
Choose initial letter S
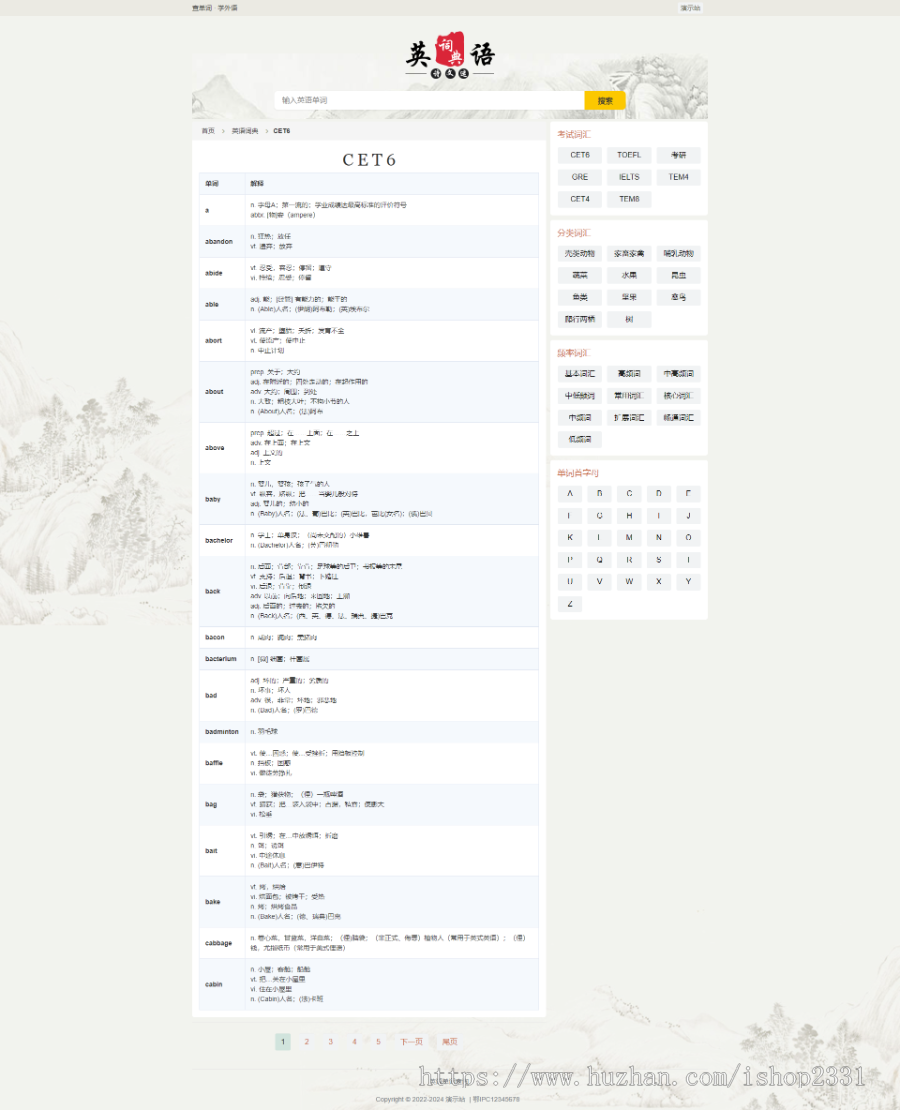point(659,560)
